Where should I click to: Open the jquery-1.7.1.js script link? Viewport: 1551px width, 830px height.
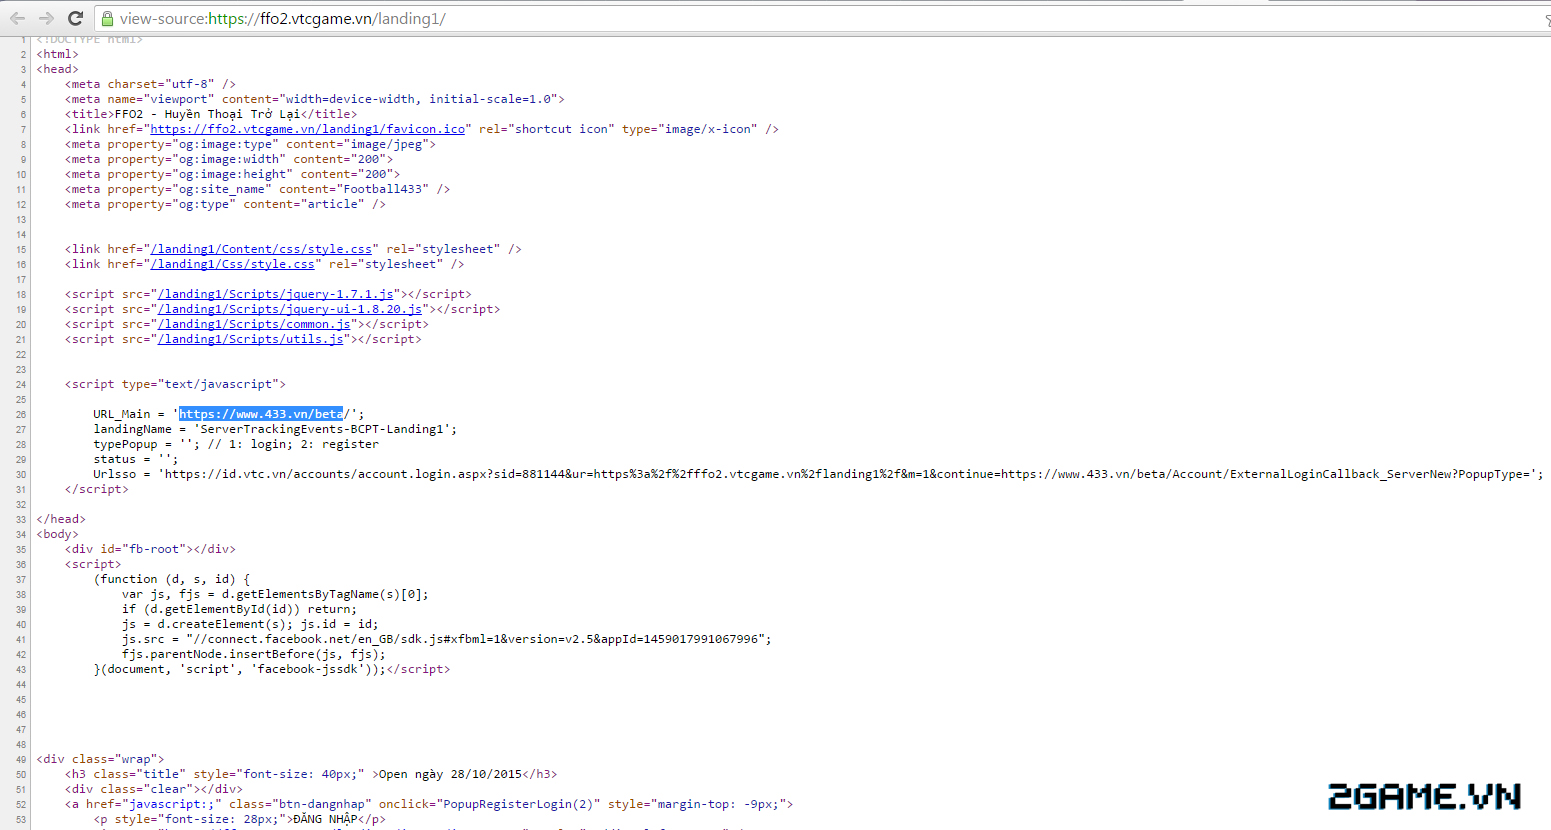tap(276, 294)
